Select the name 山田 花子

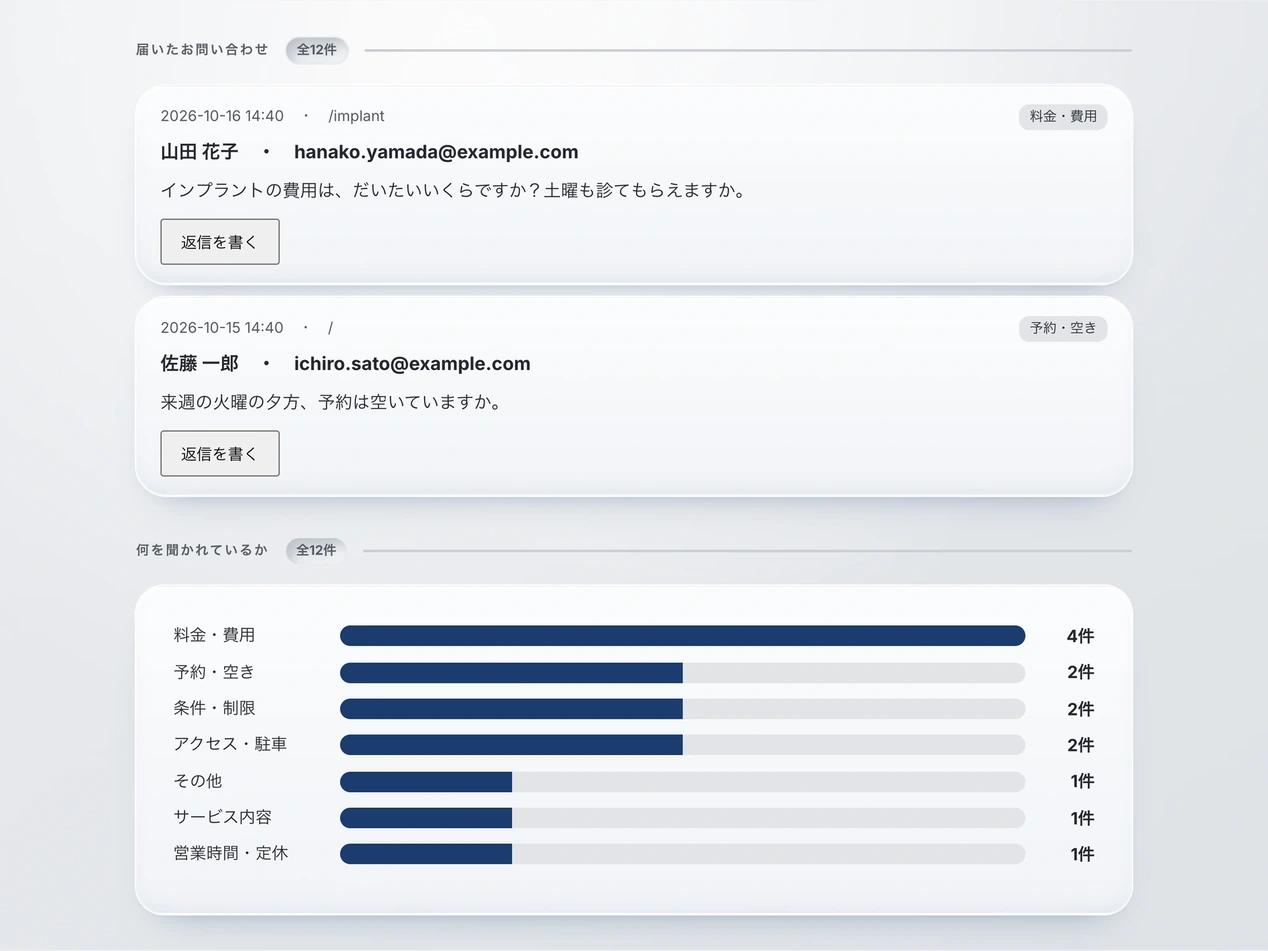coord(200,152)
